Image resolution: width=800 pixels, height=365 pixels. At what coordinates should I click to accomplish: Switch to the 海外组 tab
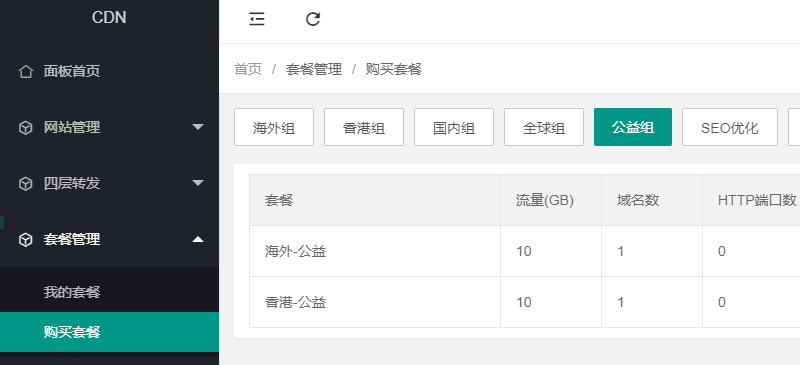pyautogui.click(x=274, y=127)
